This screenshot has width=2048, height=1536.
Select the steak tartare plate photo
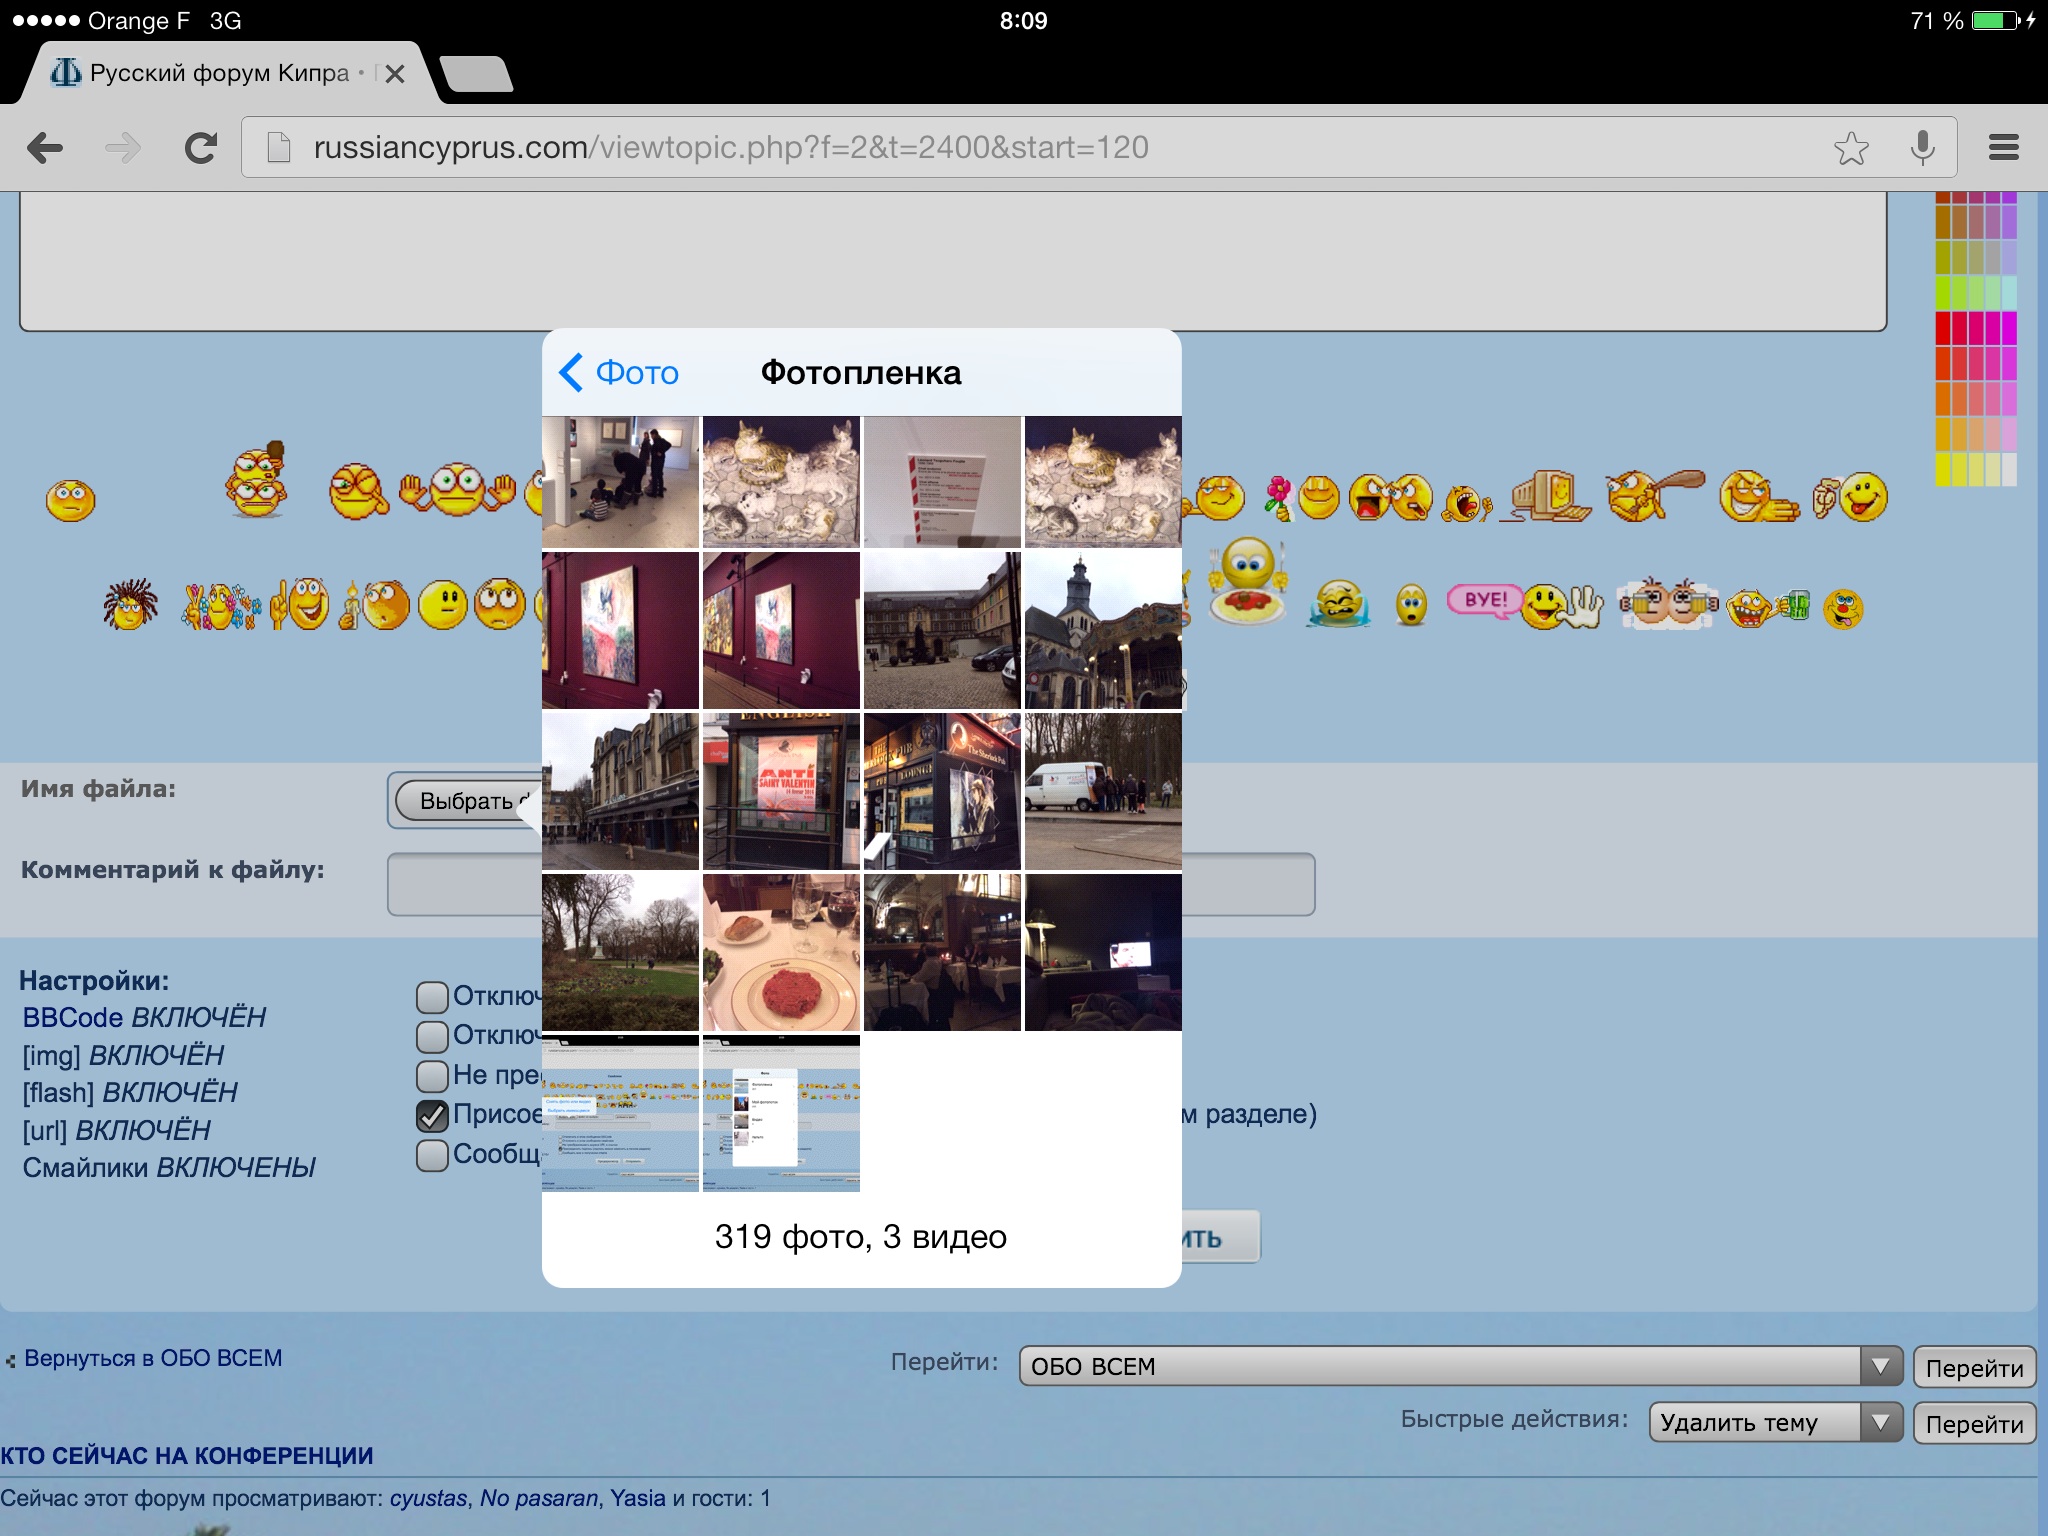coord(781,953)
